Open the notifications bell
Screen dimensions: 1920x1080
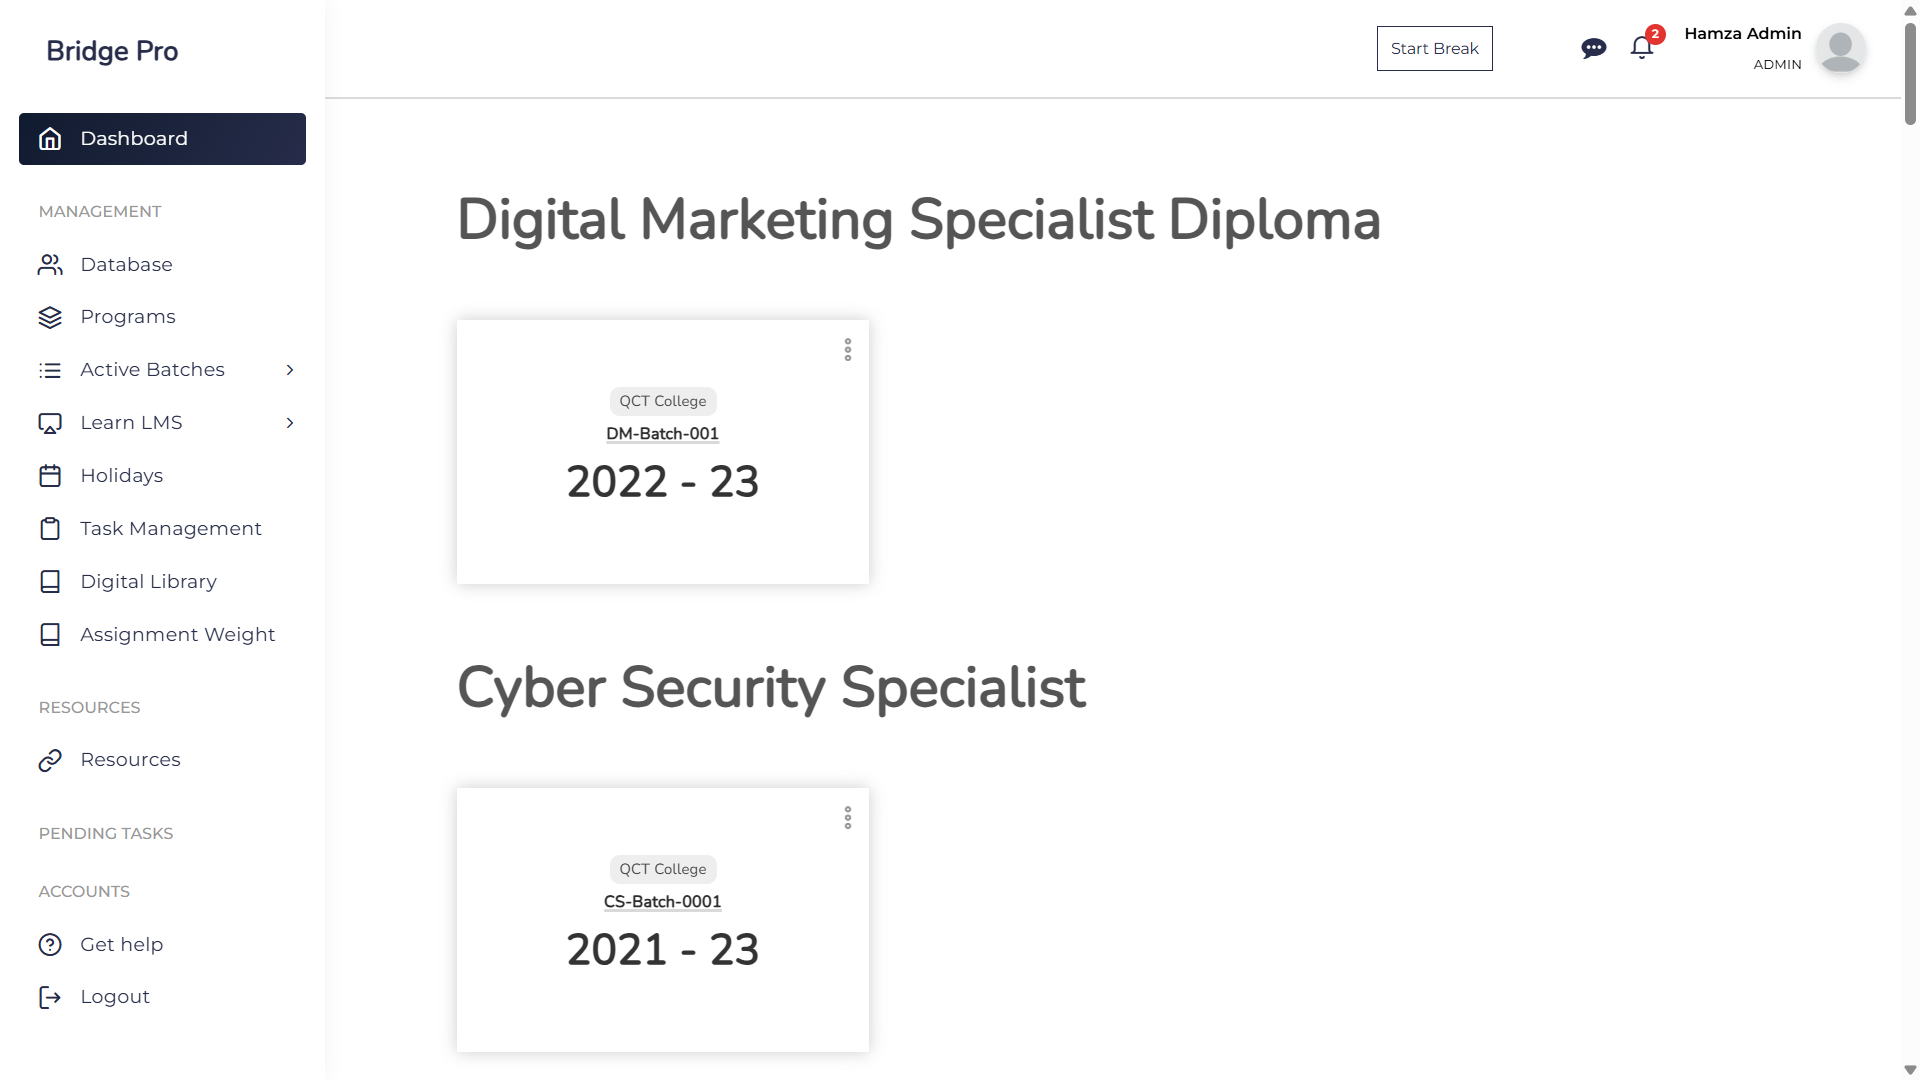point(1641,48)
